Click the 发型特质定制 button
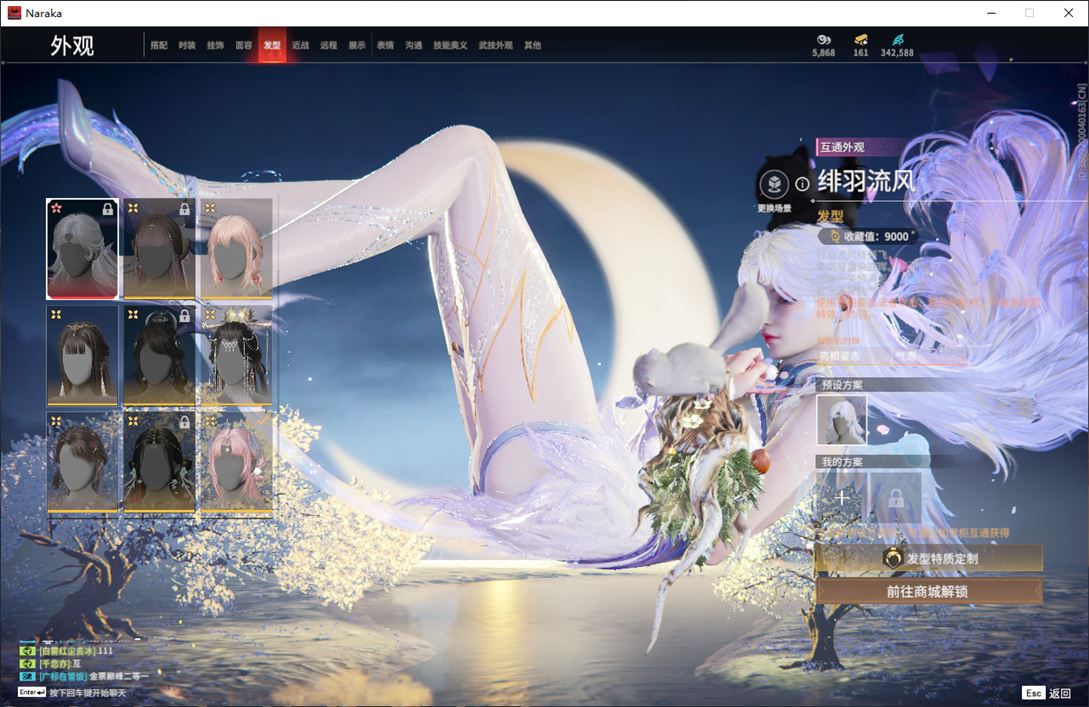This screenshot has width=1089, height=707. [929, 559]
